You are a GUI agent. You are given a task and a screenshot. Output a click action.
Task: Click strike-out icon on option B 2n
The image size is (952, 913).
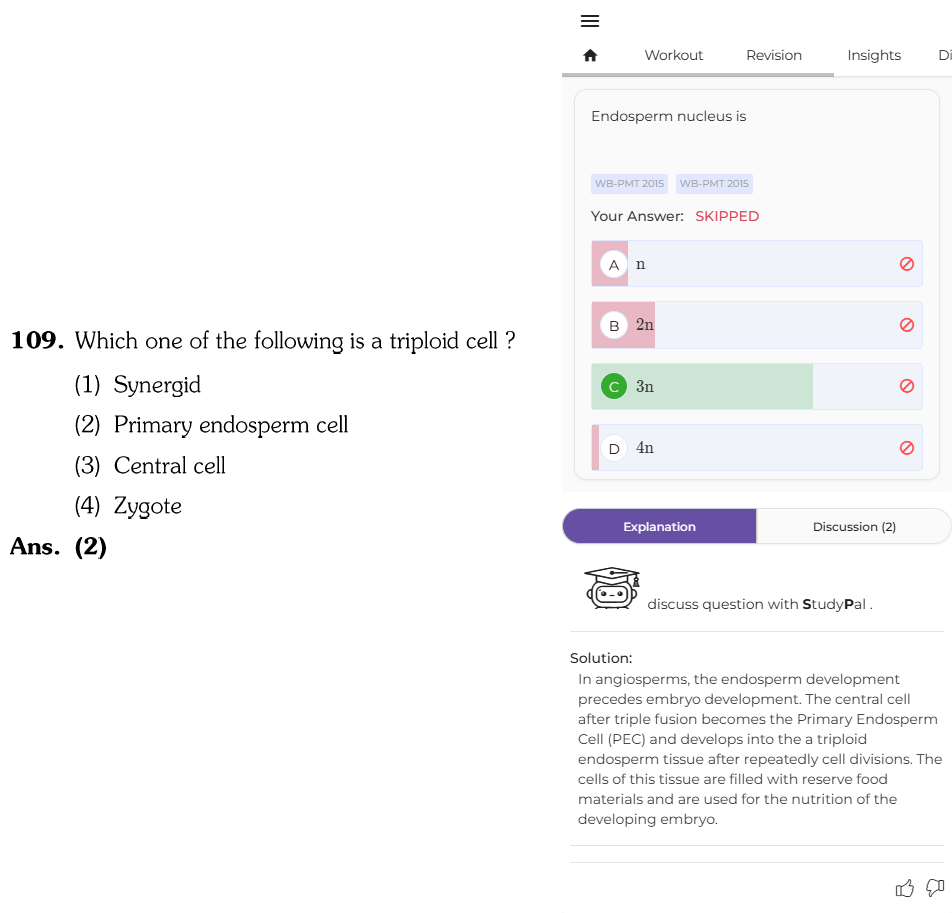[x=906, y=325]
